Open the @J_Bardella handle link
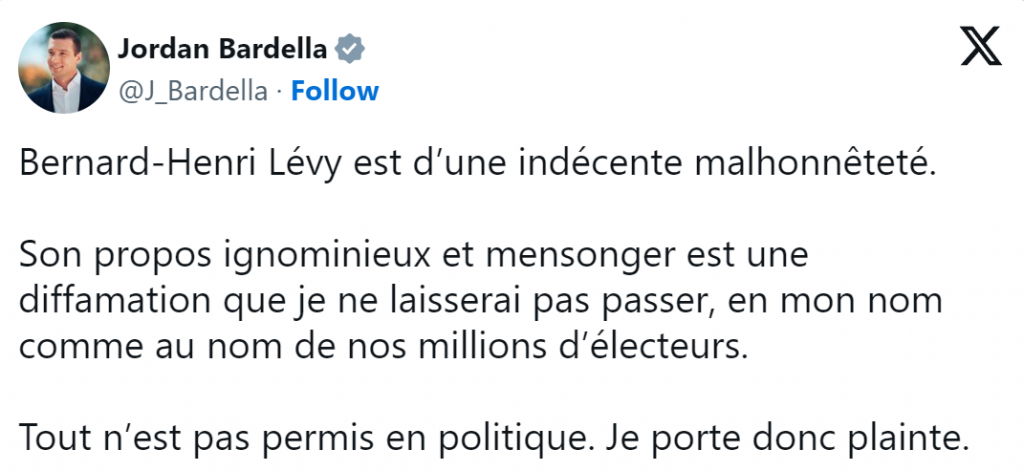The width and height of the screenshot is (1024, 471). click(x=194, y=92)
